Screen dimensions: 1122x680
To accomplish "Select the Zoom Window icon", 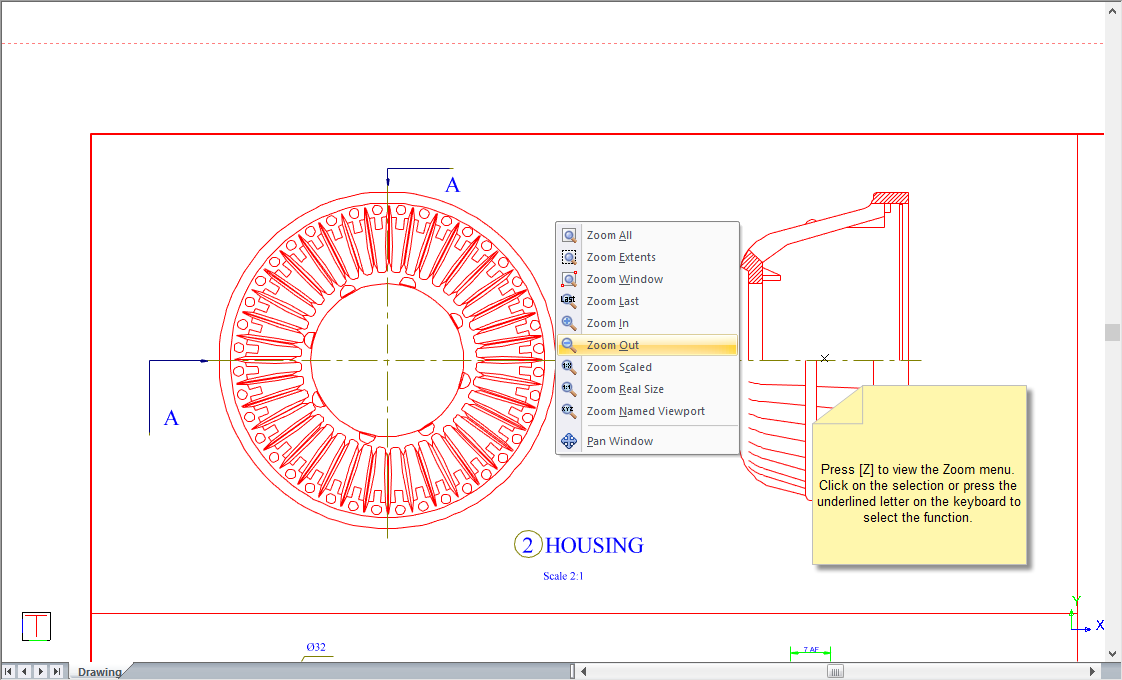I will point(569,280).
